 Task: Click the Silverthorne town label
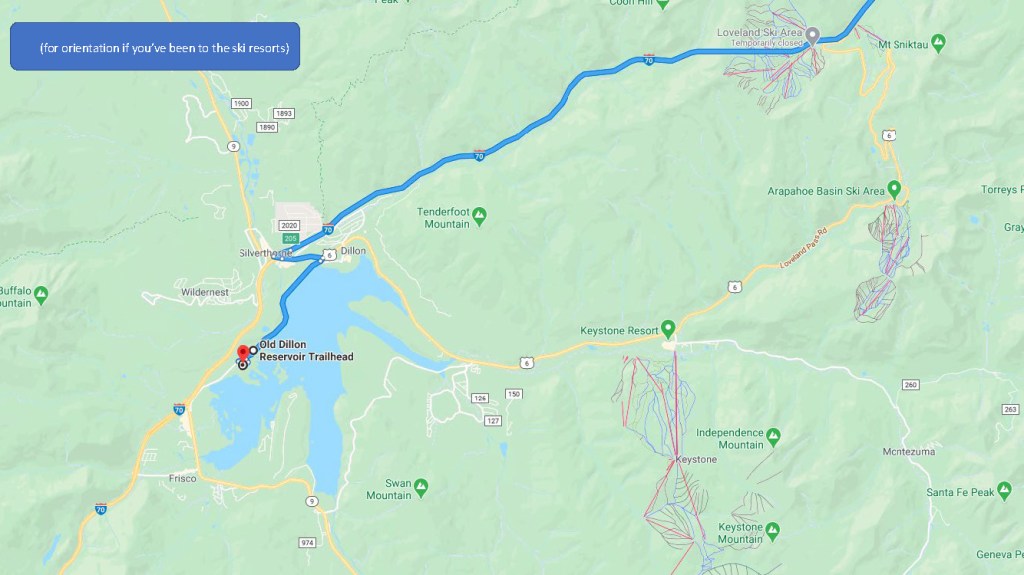(265, 253)
